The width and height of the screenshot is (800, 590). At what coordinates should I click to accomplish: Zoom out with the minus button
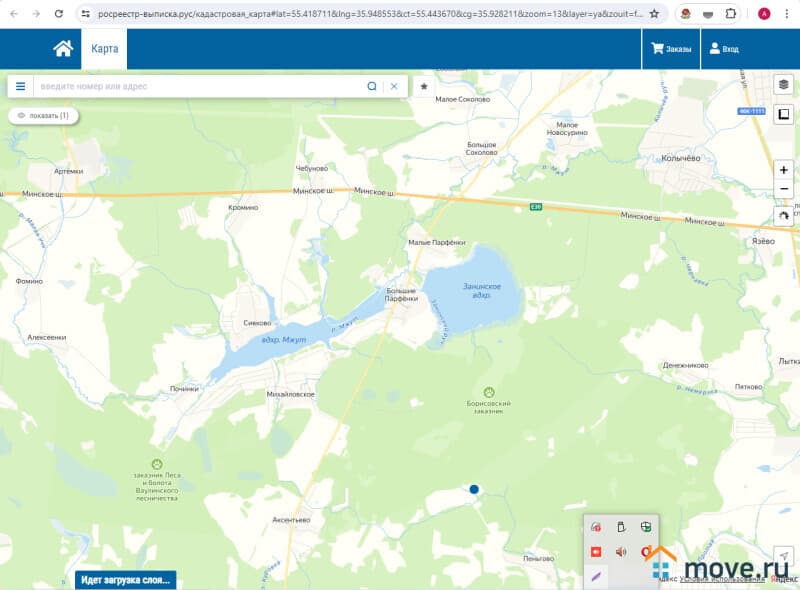click(784, 189)
